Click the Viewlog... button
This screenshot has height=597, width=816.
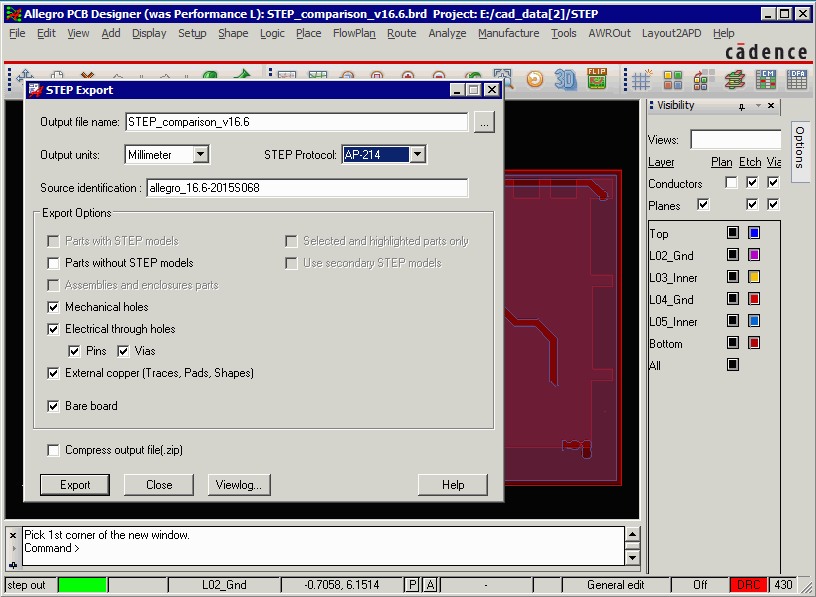point(239,485)
